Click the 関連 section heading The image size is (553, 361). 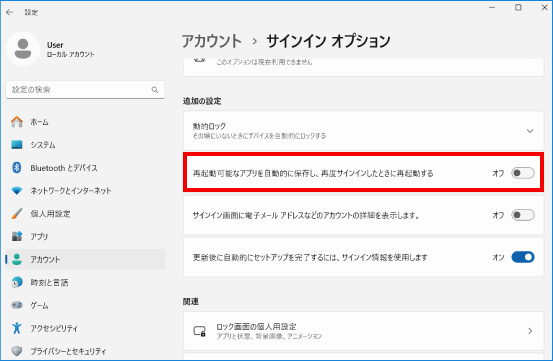[191, 301]
